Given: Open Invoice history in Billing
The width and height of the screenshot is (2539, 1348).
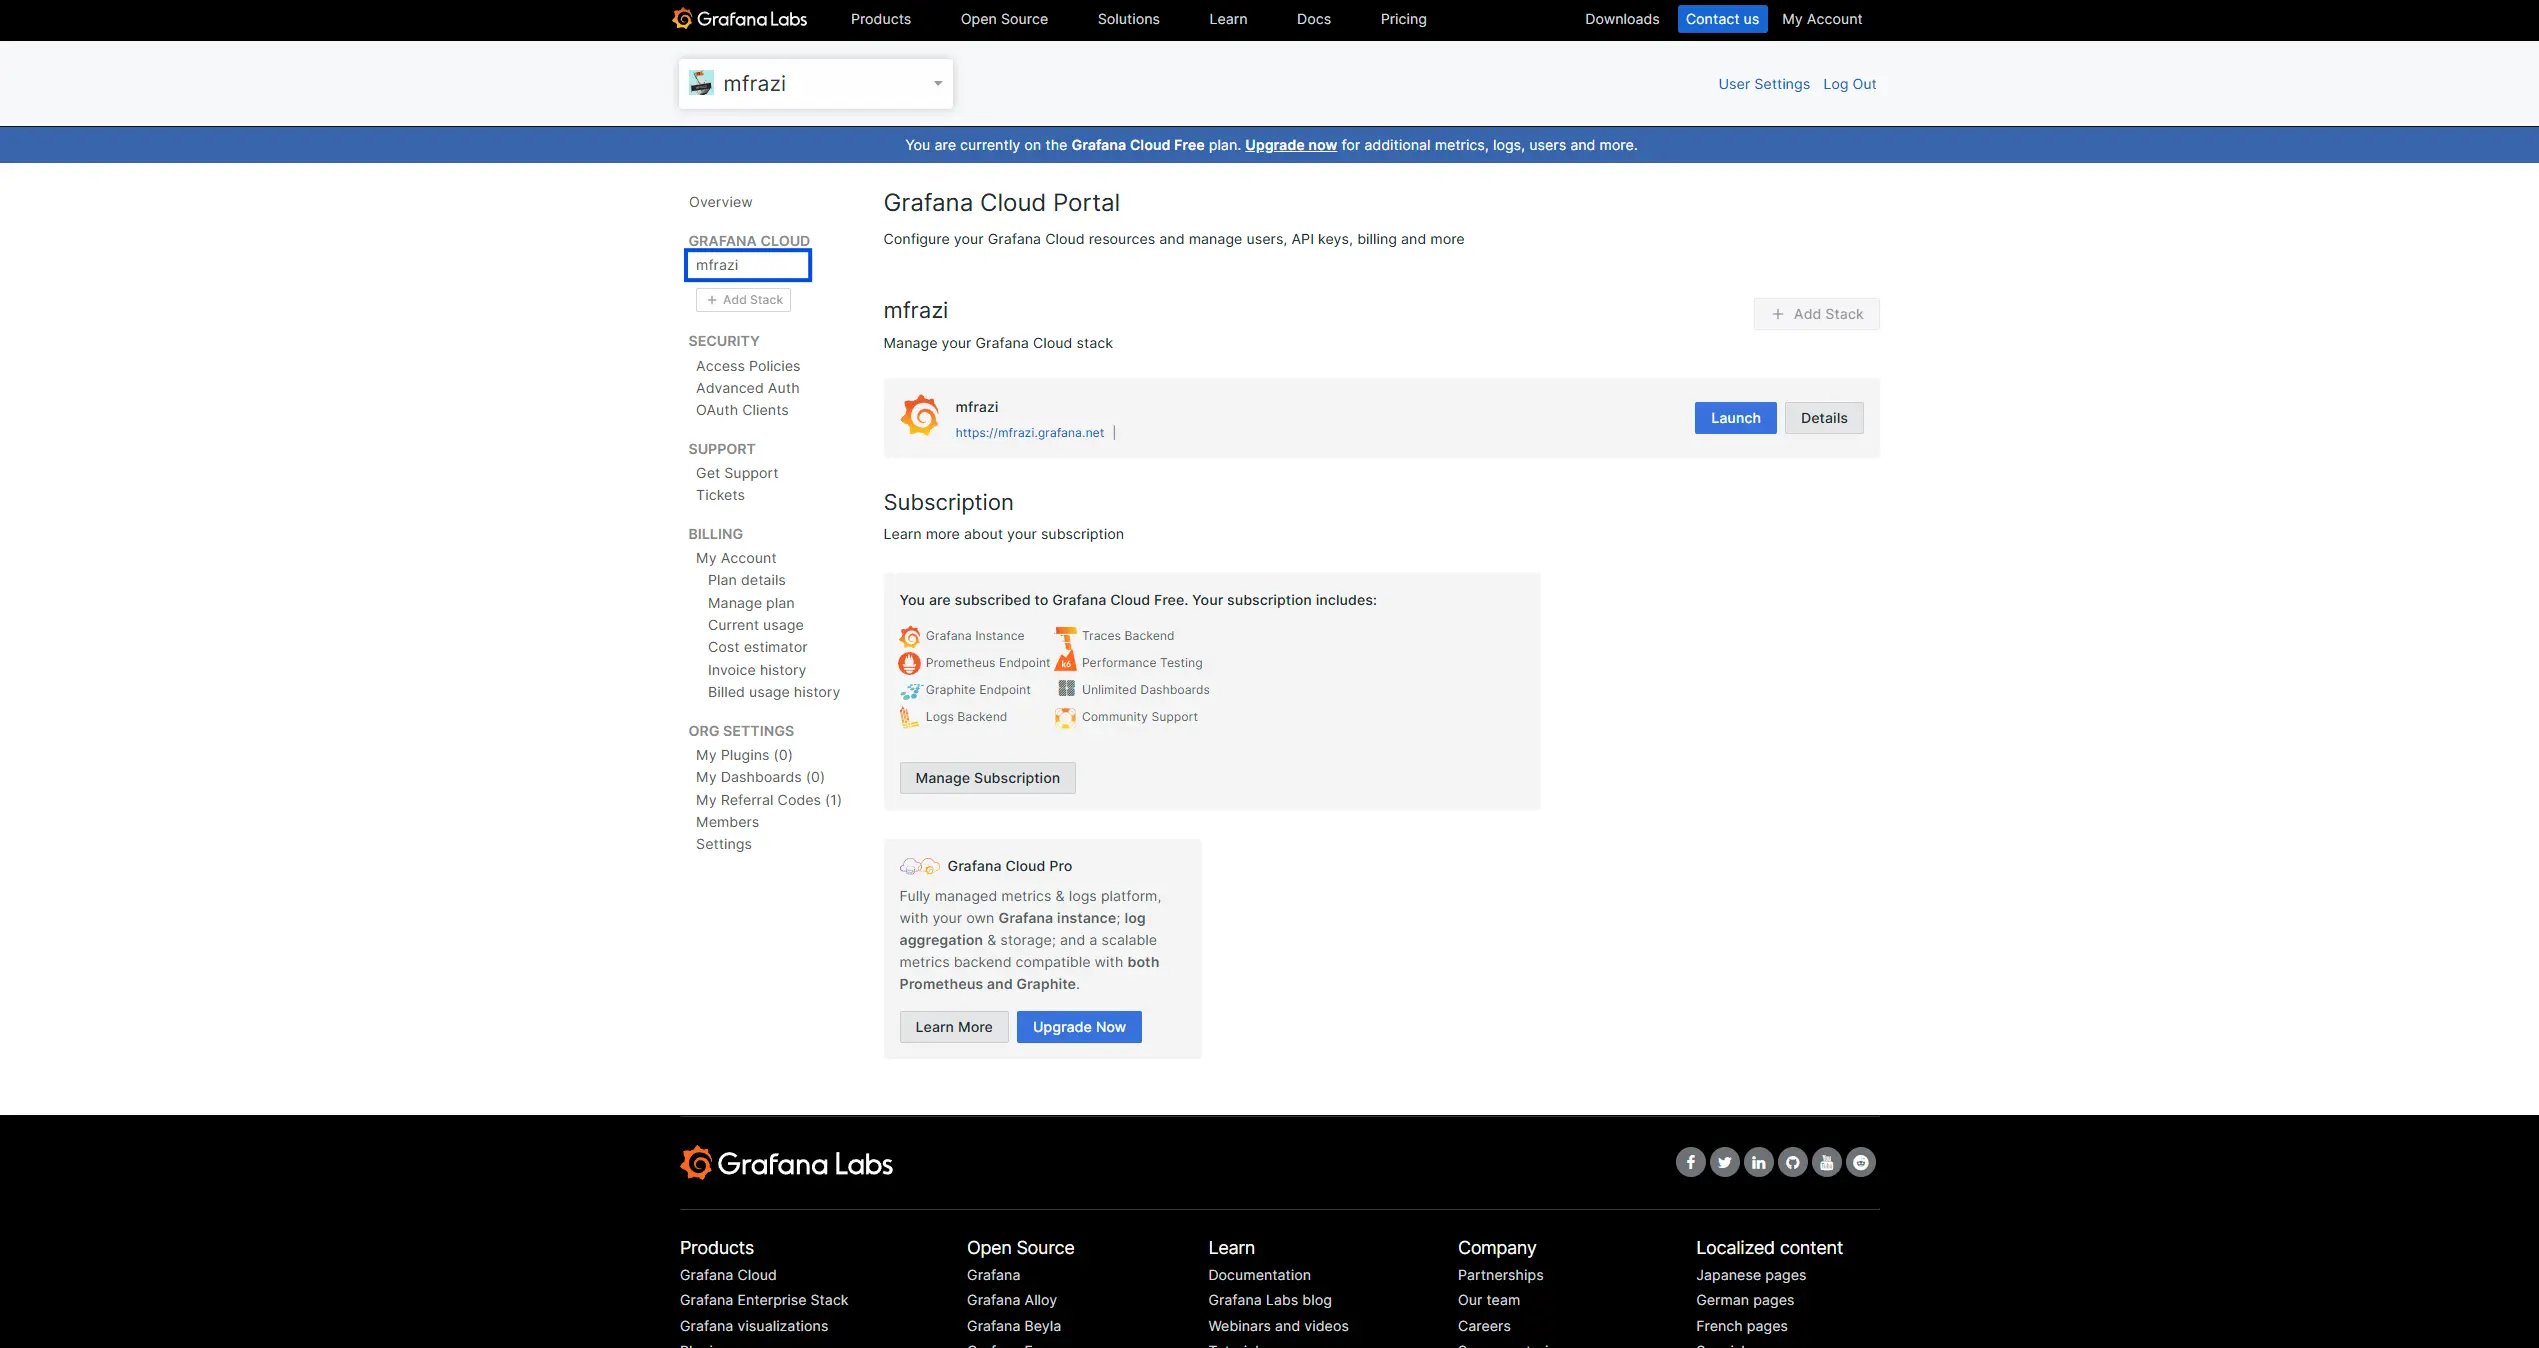Looking at the screenshot, I should point(756,670).
